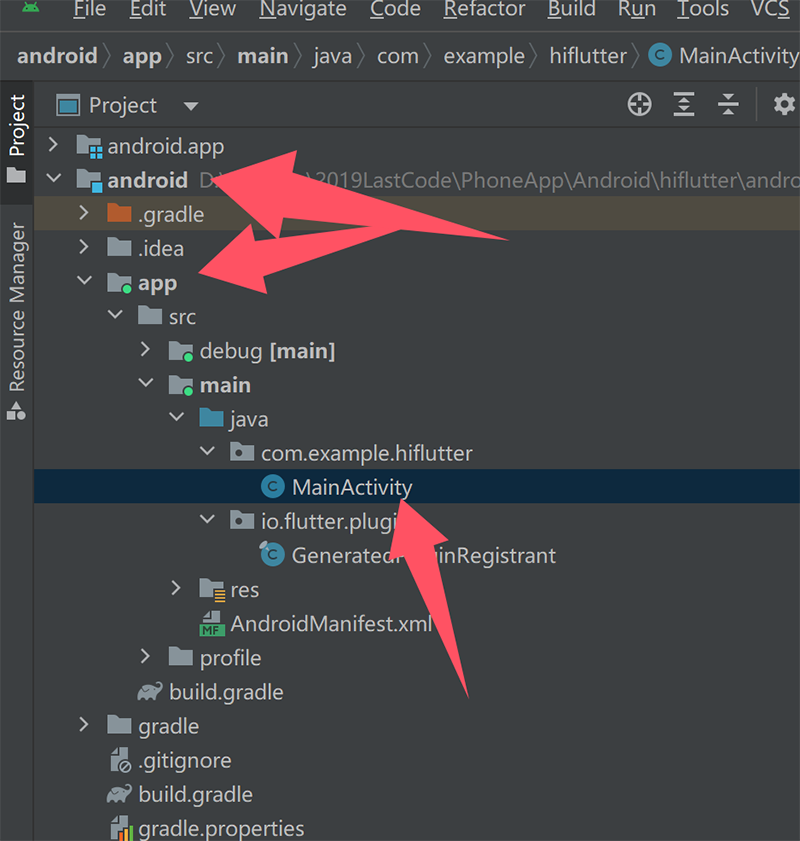Click the Android Studio logo icon
Image resolution: width=800 pixels, height=841 pixels.
click(x=31, y=6)
